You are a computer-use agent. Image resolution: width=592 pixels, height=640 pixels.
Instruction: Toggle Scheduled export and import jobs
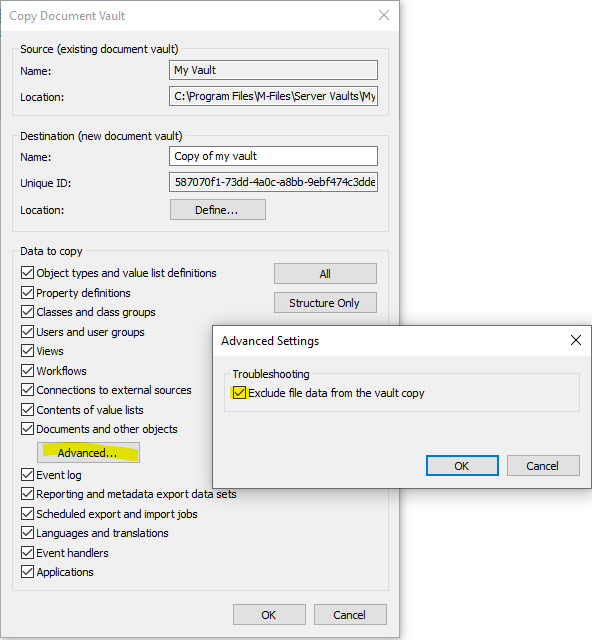coord(27,513)
